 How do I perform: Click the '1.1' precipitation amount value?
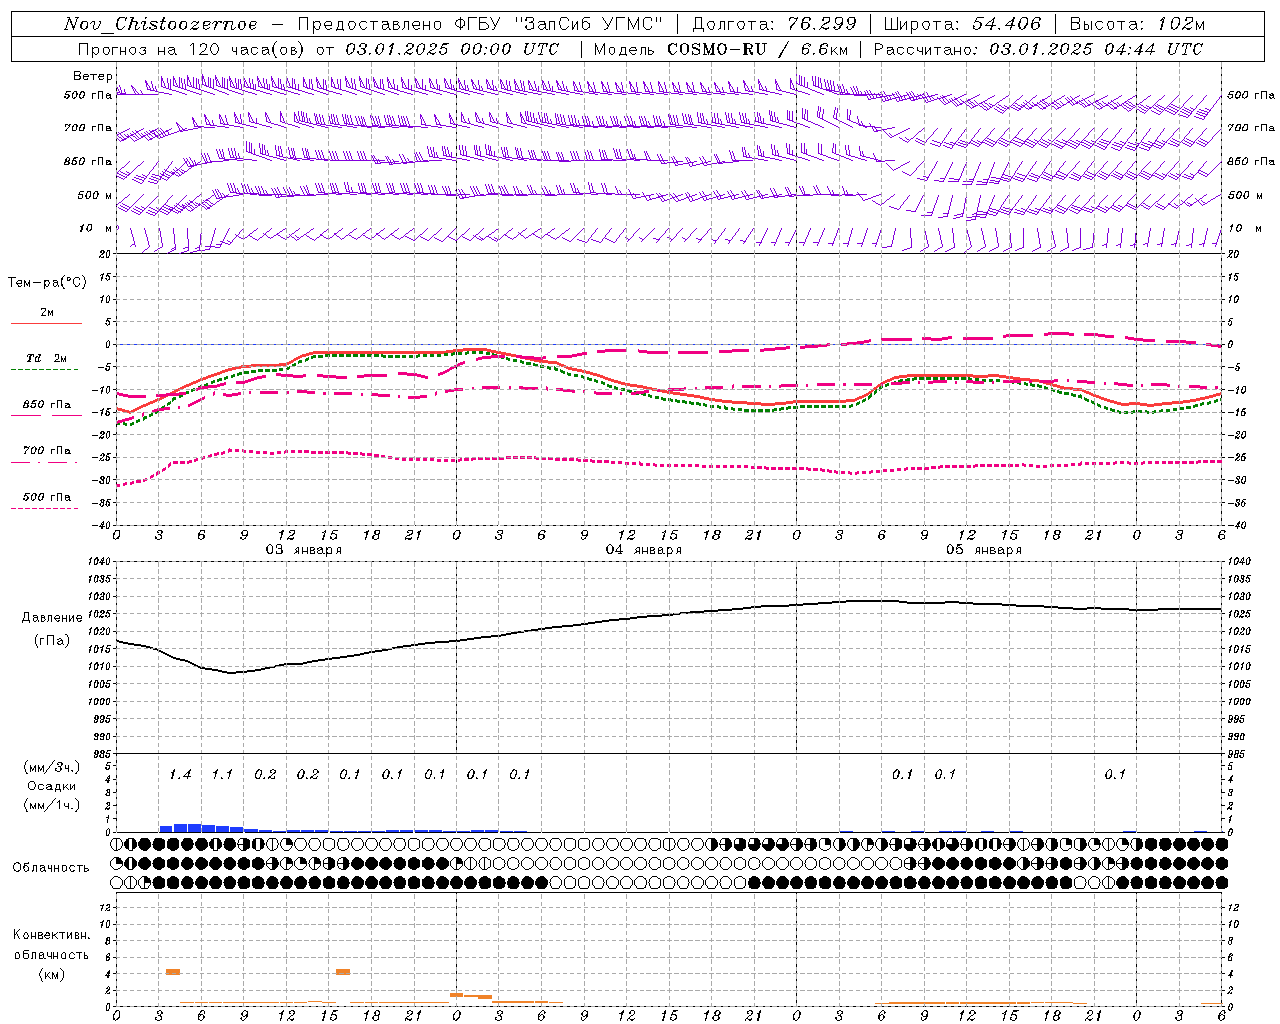(222, 774)
